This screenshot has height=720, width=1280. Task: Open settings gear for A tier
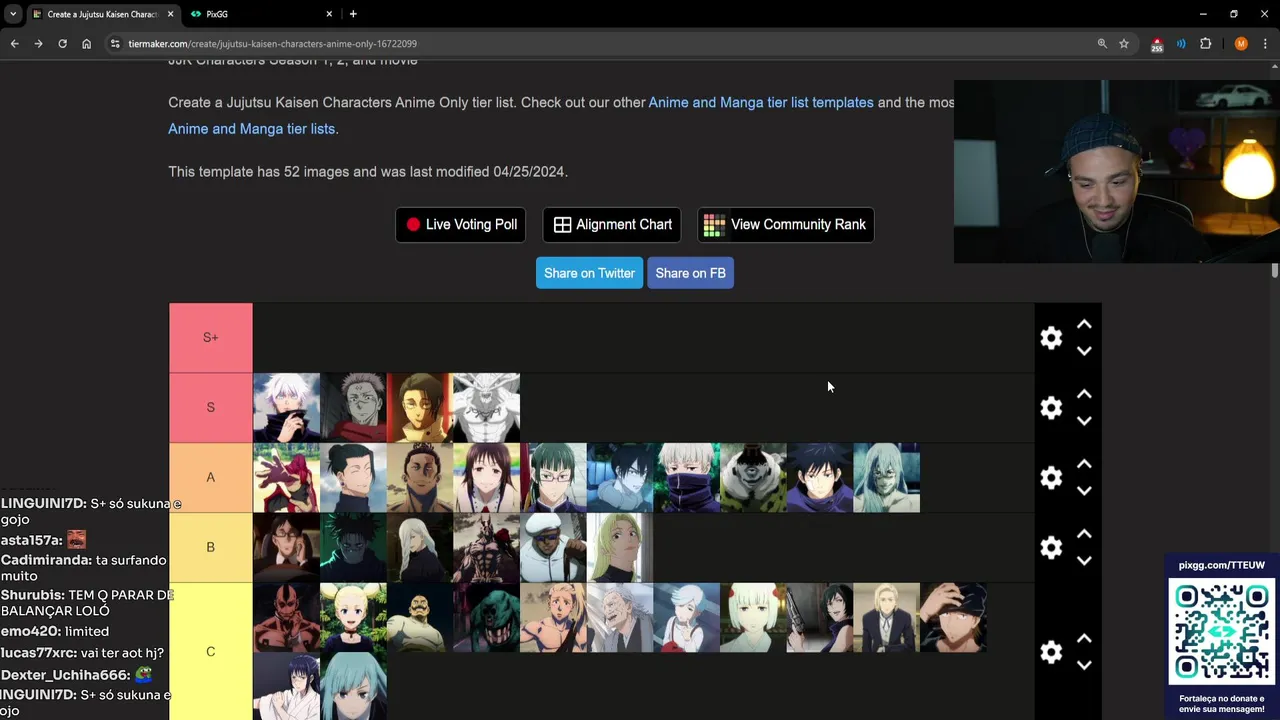pos(1051,478)
